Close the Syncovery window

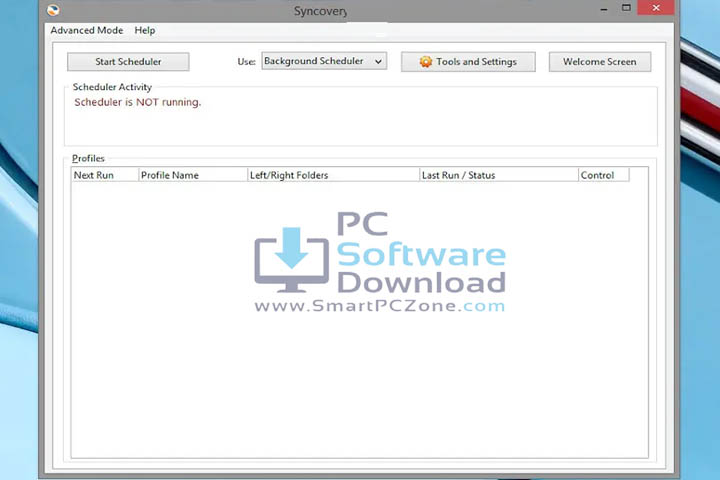(x=656, y=8)
